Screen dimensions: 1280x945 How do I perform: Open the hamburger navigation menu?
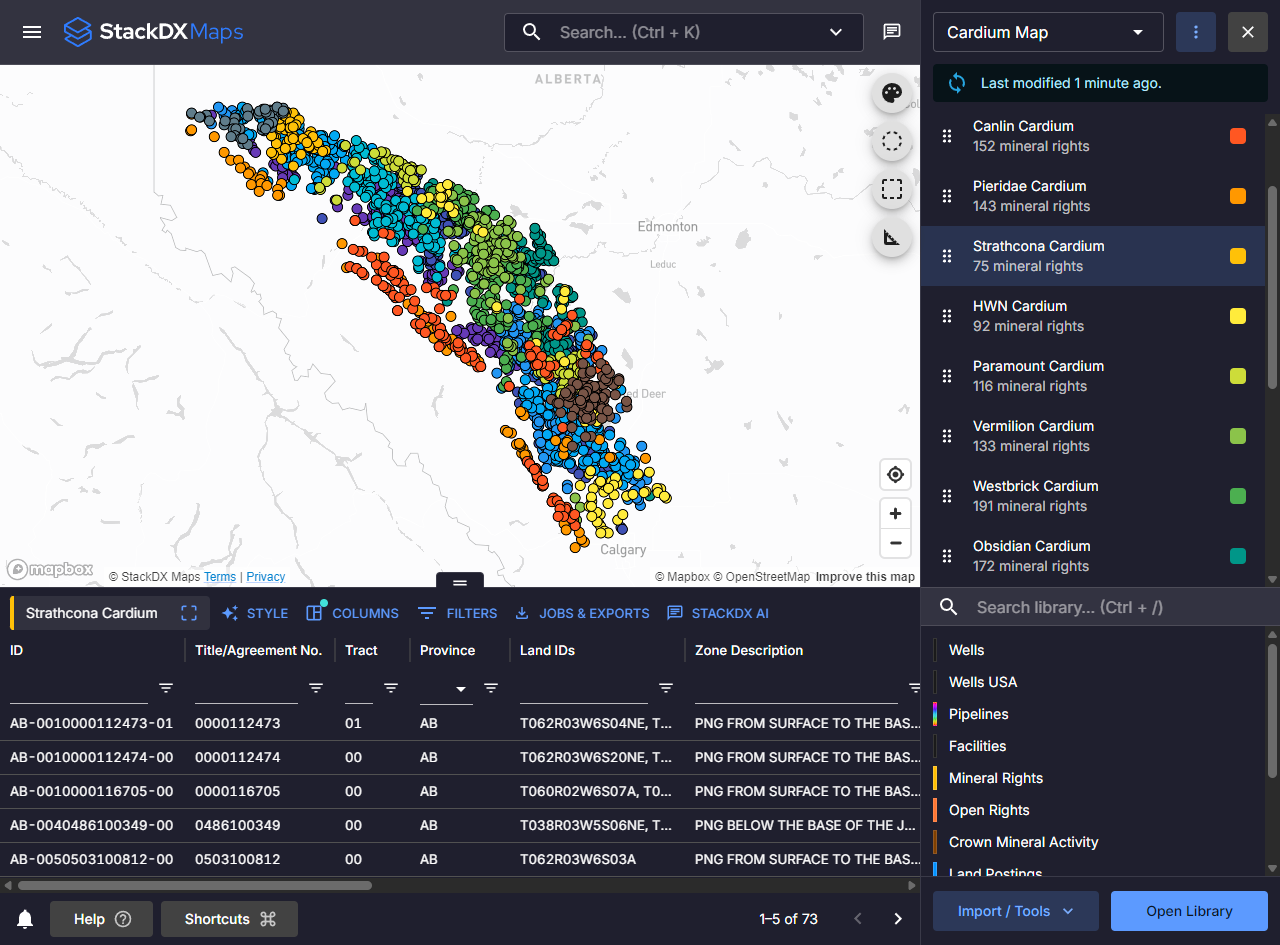(32, 32)
